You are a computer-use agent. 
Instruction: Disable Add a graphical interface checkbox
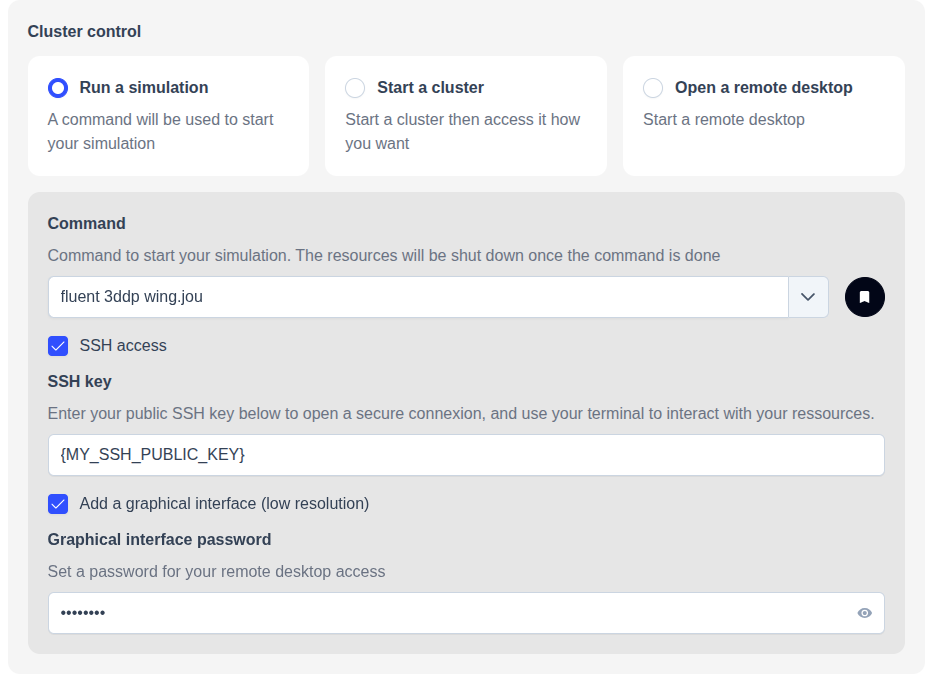point(58,504)
